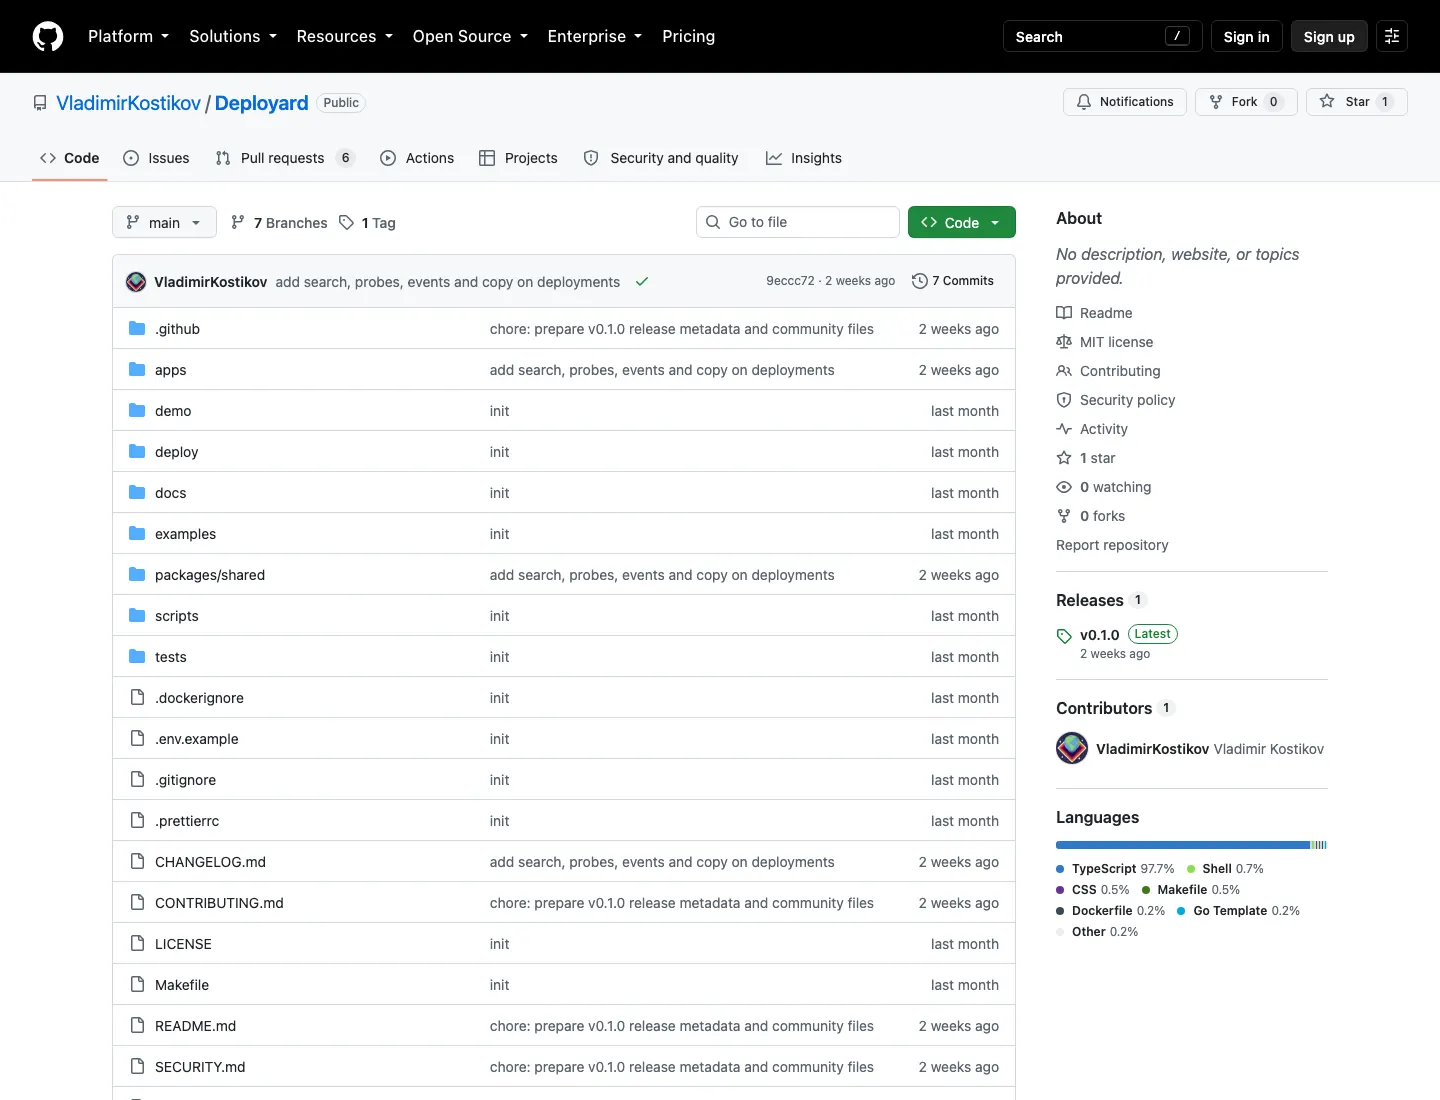Viewport: 1440px width, 1100px height.
Task: Switch to the Actions tab
Action: click(417, 158)
